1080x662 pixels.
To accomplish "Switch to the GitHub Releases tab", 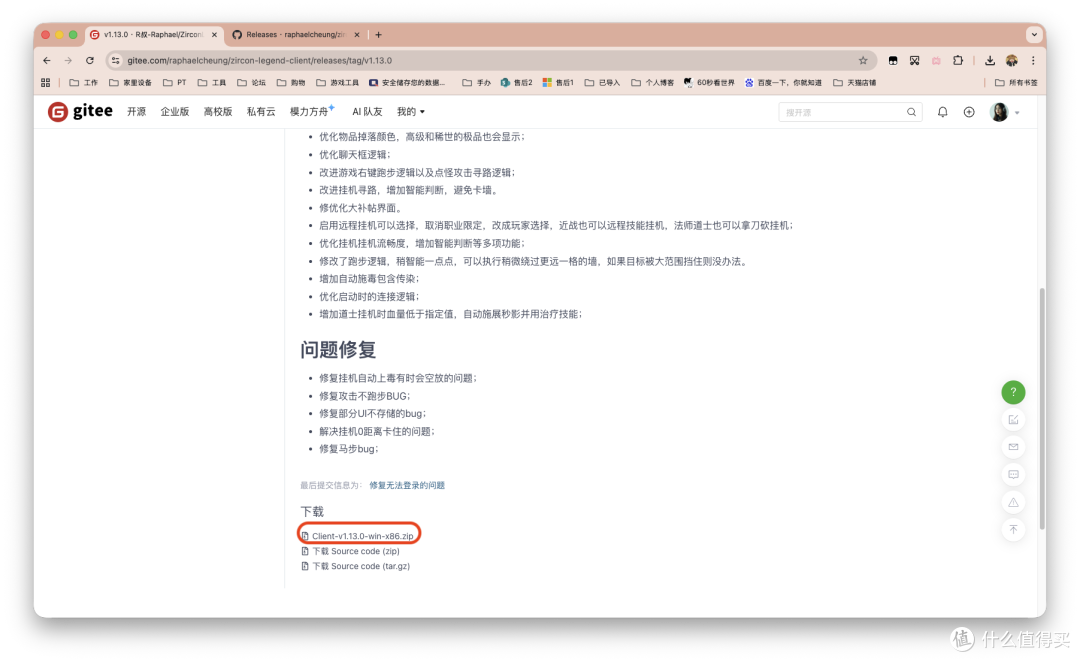I will (x=295, y=34).
